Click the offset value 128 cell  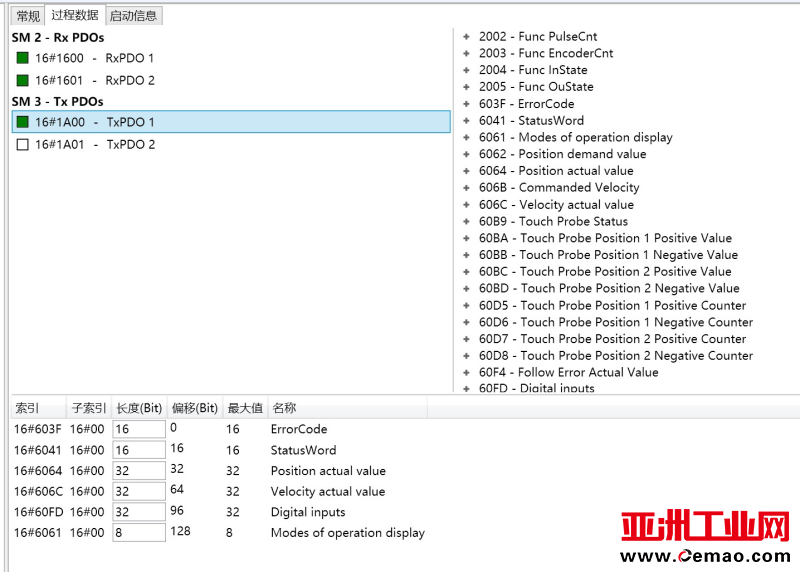[181, 531]
